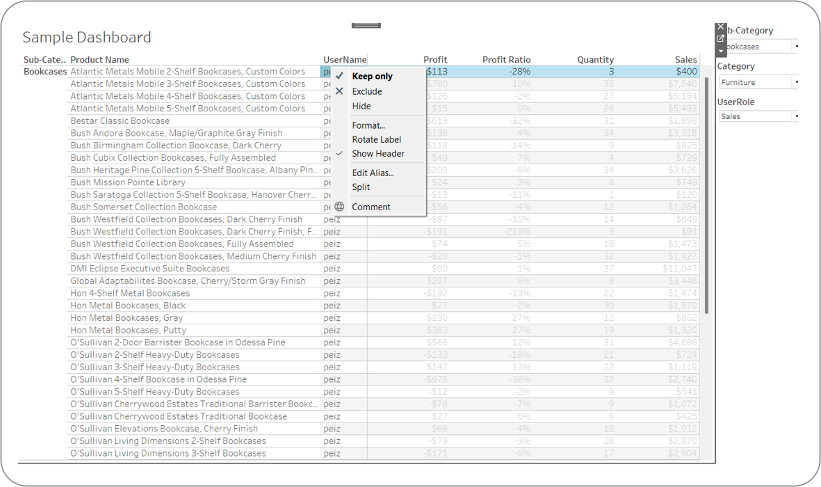
Task: Click the vertical scrollbar of the table
Action: [706, 195]
